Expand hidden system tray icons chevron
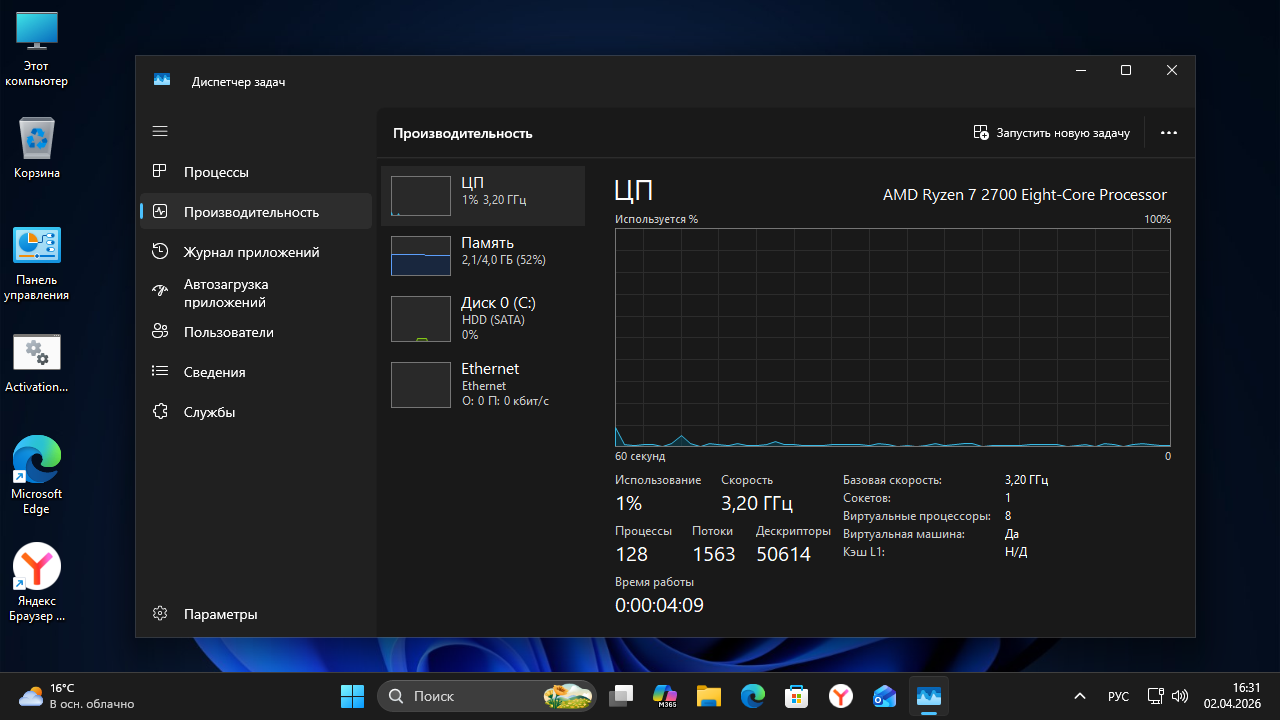Viewport: 1280px width, 720px height. tap(1079, 696)
